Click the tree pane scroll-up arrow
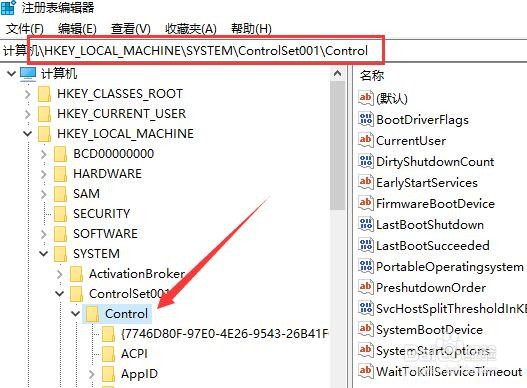527x388 pixels. click(x=337, y=73)
